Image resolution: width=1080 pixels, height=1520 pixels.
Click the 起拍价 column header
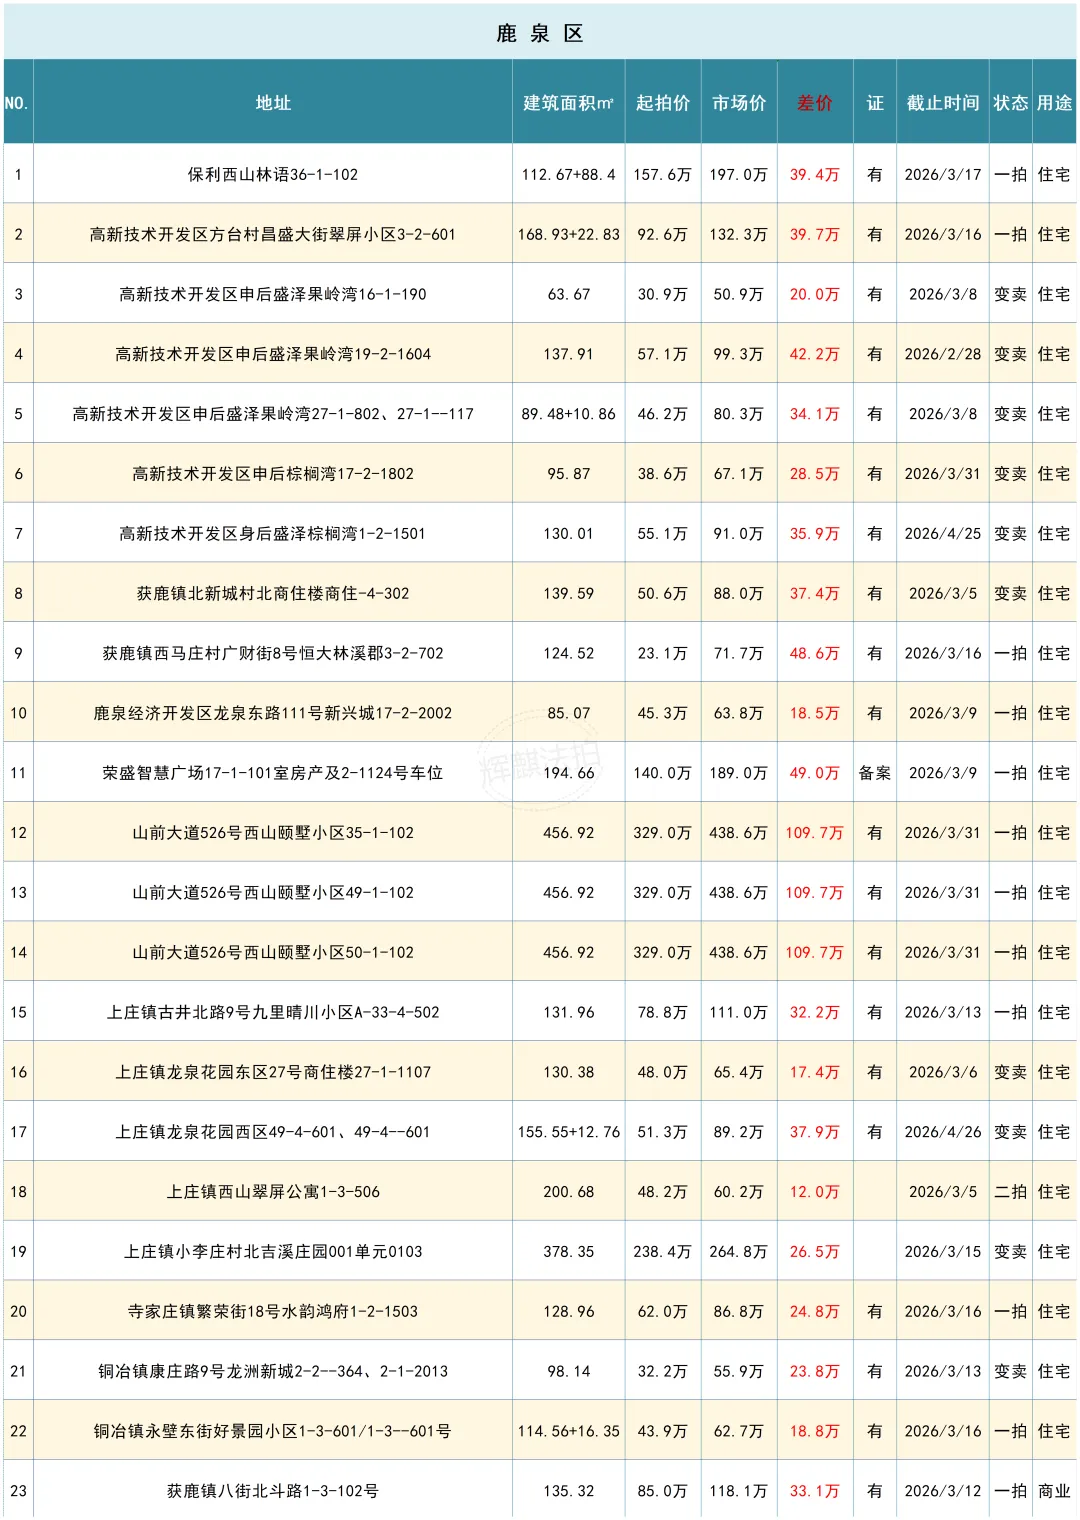(x=663, y=103)
